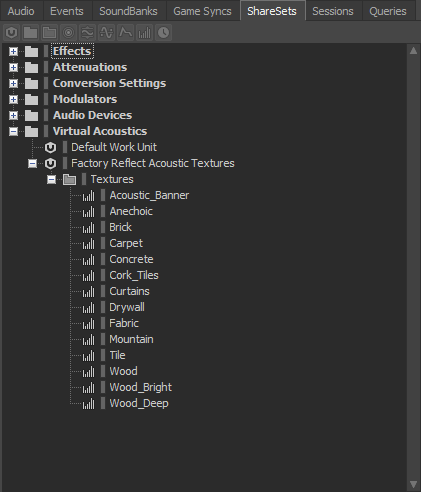
Task: Select the Concrete acoustic texture
Action: pyautogui.click(x=131, y=259)
